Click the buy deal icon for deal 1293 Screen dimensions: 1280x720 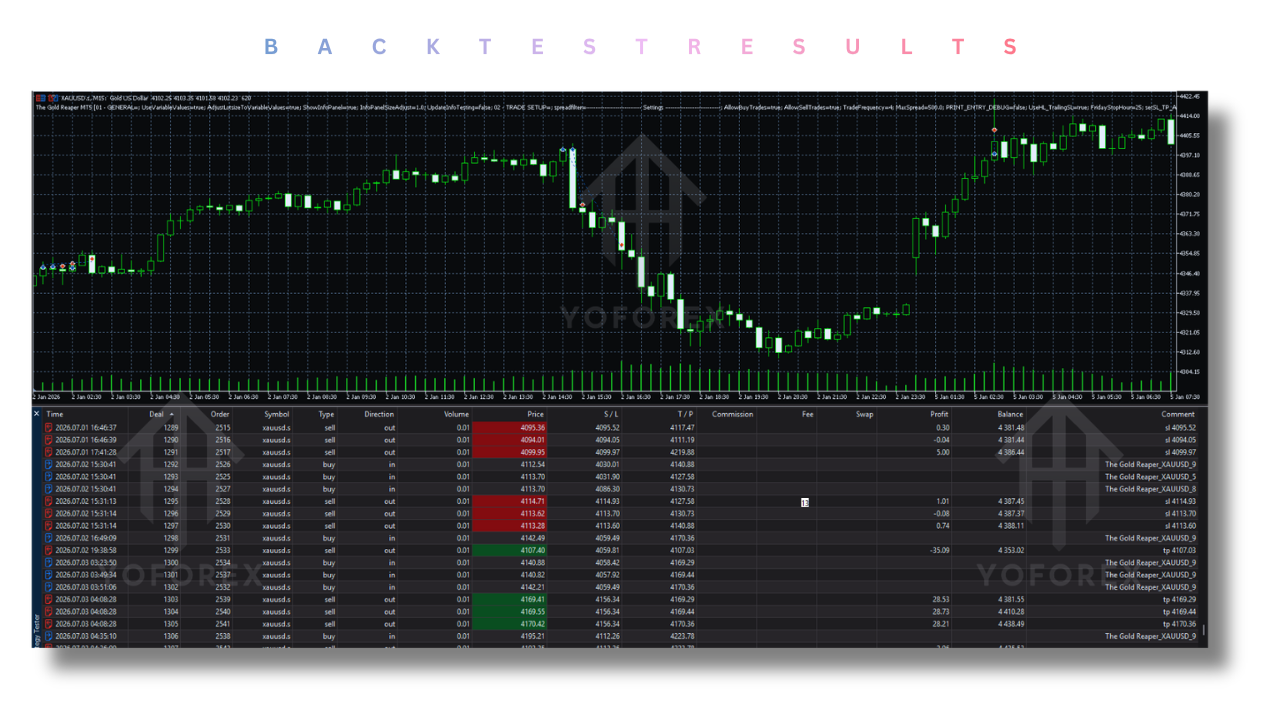49,477
